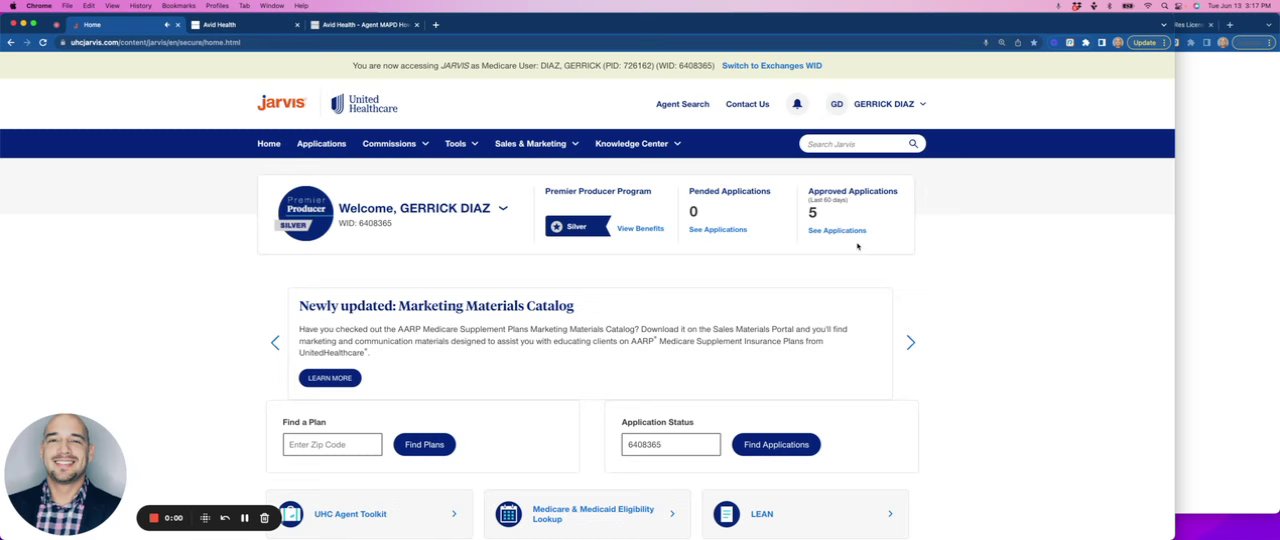Open Medicare & Medicaid Eligibility Lookup card
Screen dimensions: 1280x540
(587, 514)
